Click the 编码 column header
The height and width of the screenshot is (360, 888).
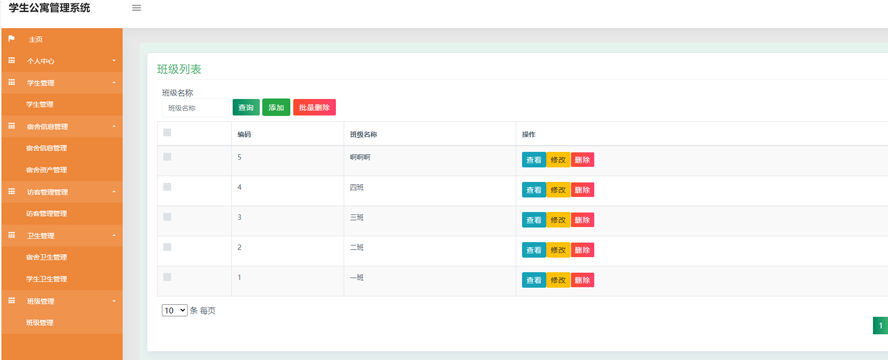click(244, 135)
